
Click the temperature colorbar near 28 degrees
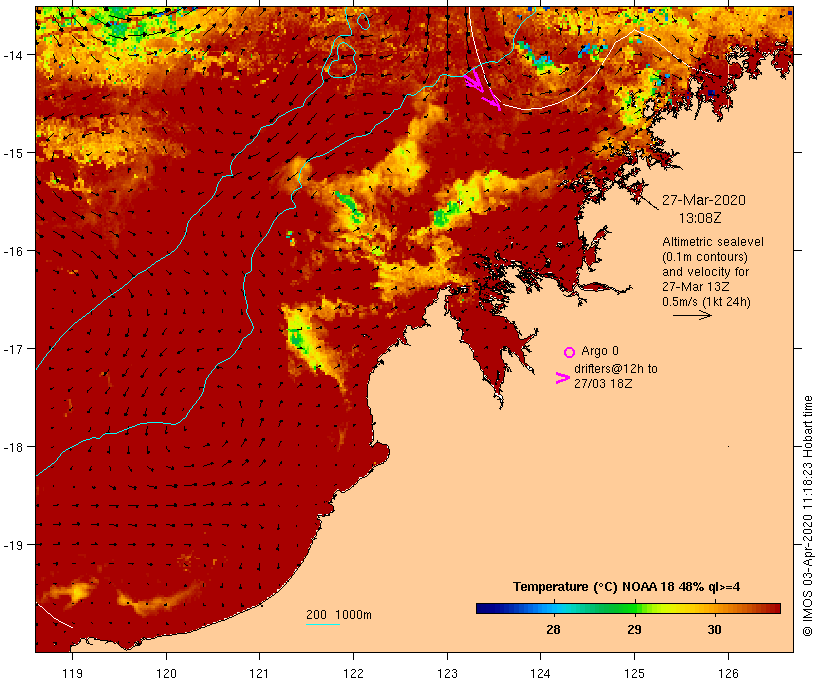[553, 608]
